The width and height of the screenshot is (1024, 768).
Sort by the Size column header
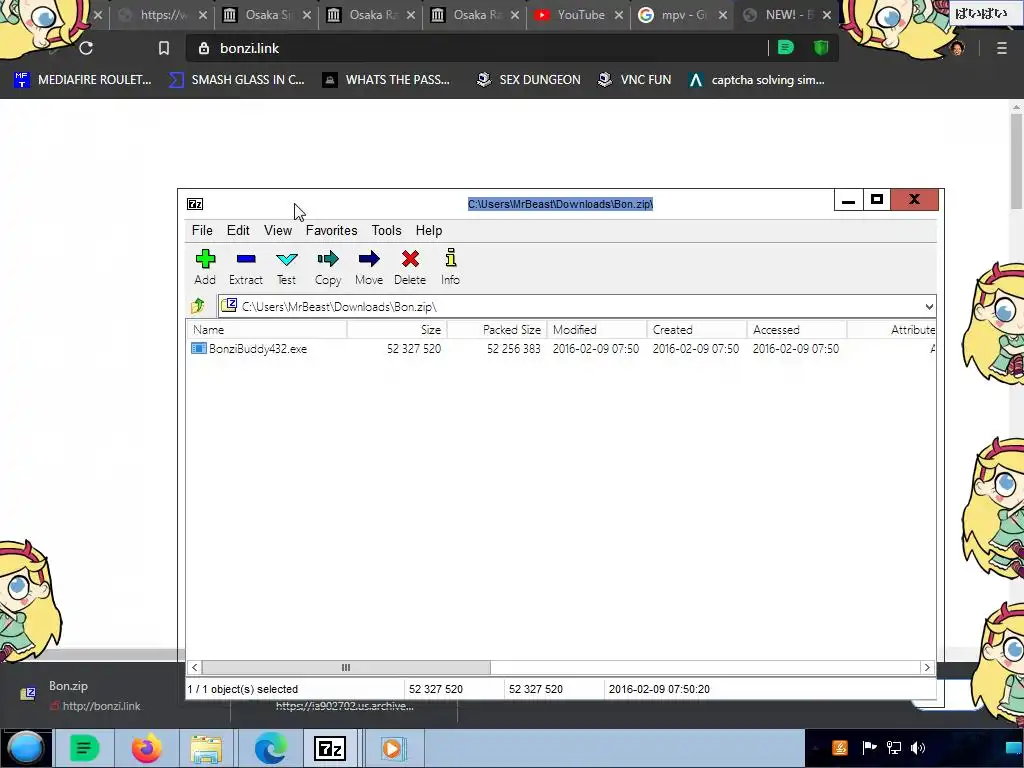coord(397,330)
